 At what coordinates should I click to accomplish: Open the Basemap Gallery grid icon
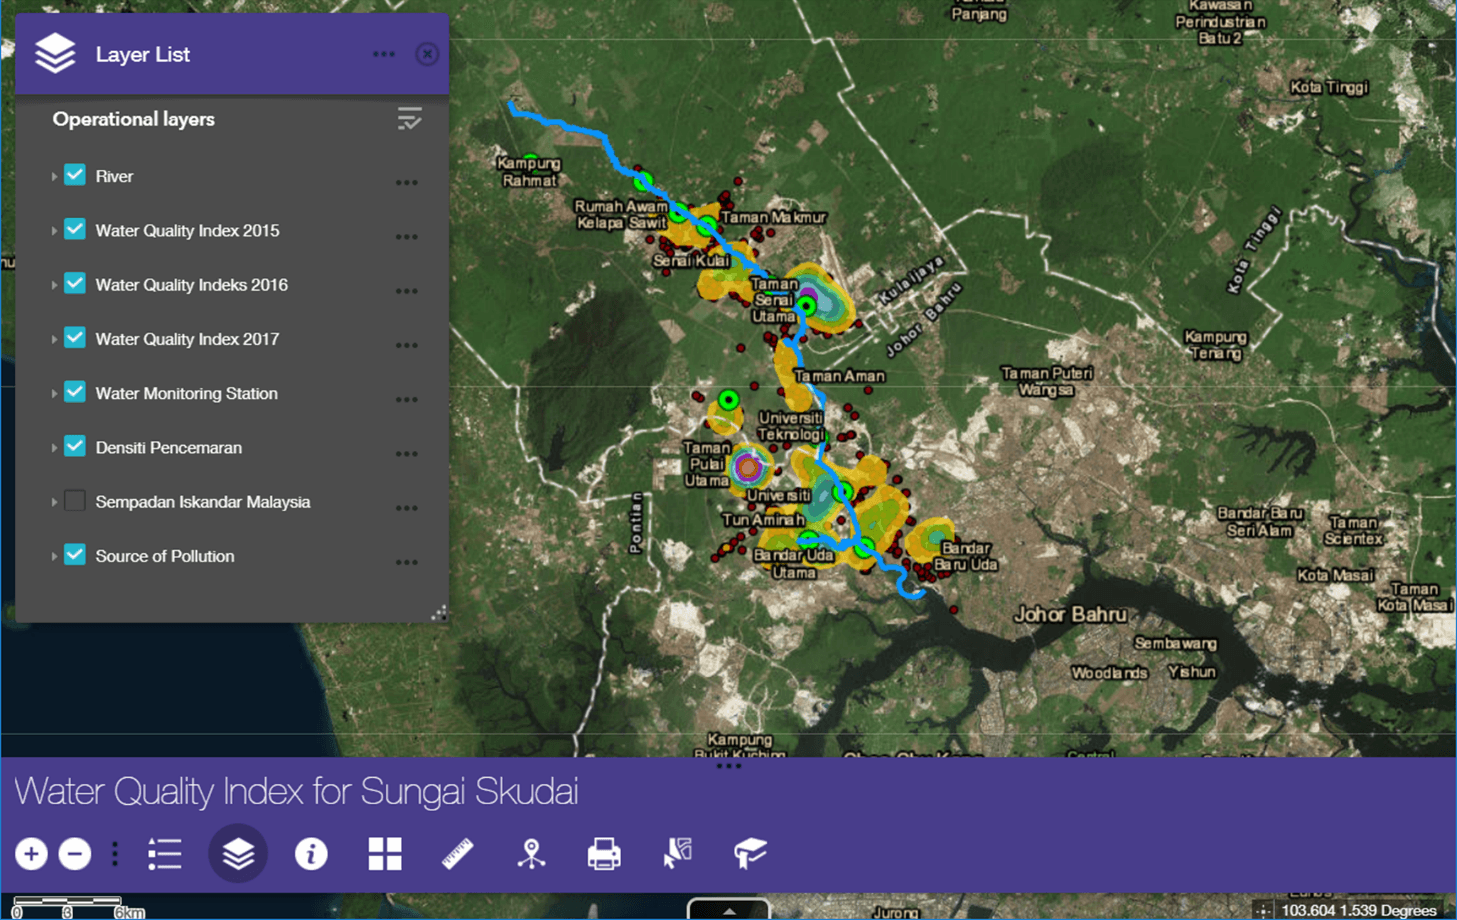(x=385, y=854)
